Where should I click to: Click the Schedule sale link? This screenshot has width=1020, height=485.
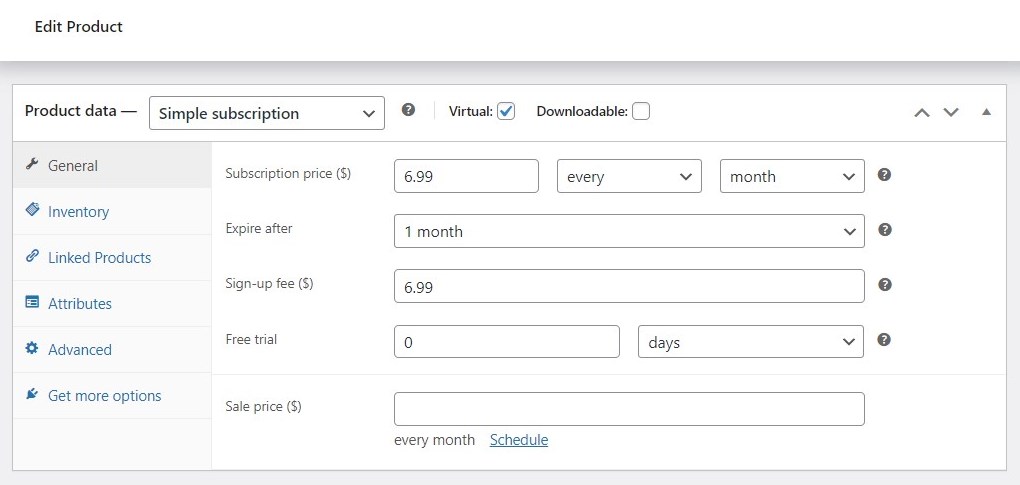(518, 439)
